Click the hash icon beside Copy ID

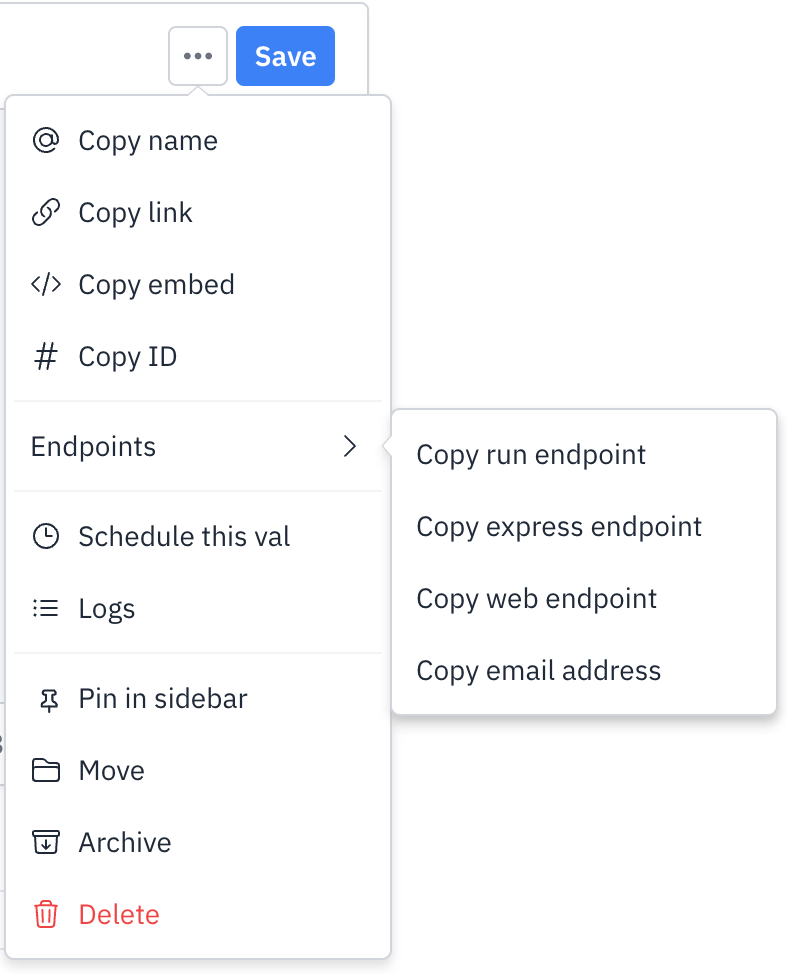[46, 357]
